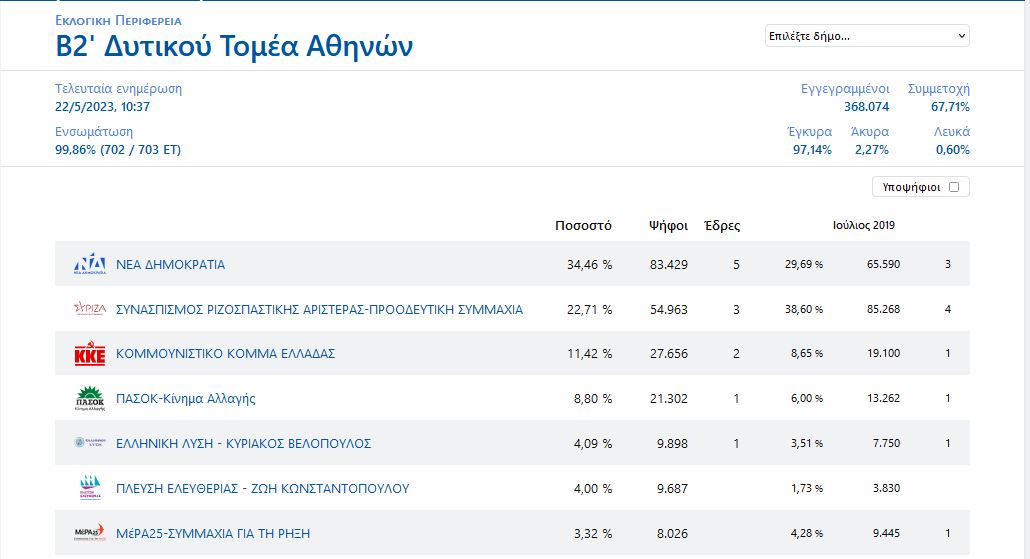This screenshot has width=1030, height=559.
Task: Select ΚΟΜΜΟΥΝΙΣΤΙΚΟ ΚΟΜΜΑ ΕΛΛΑΔΑΣ party name
Action: click(225, 354)
